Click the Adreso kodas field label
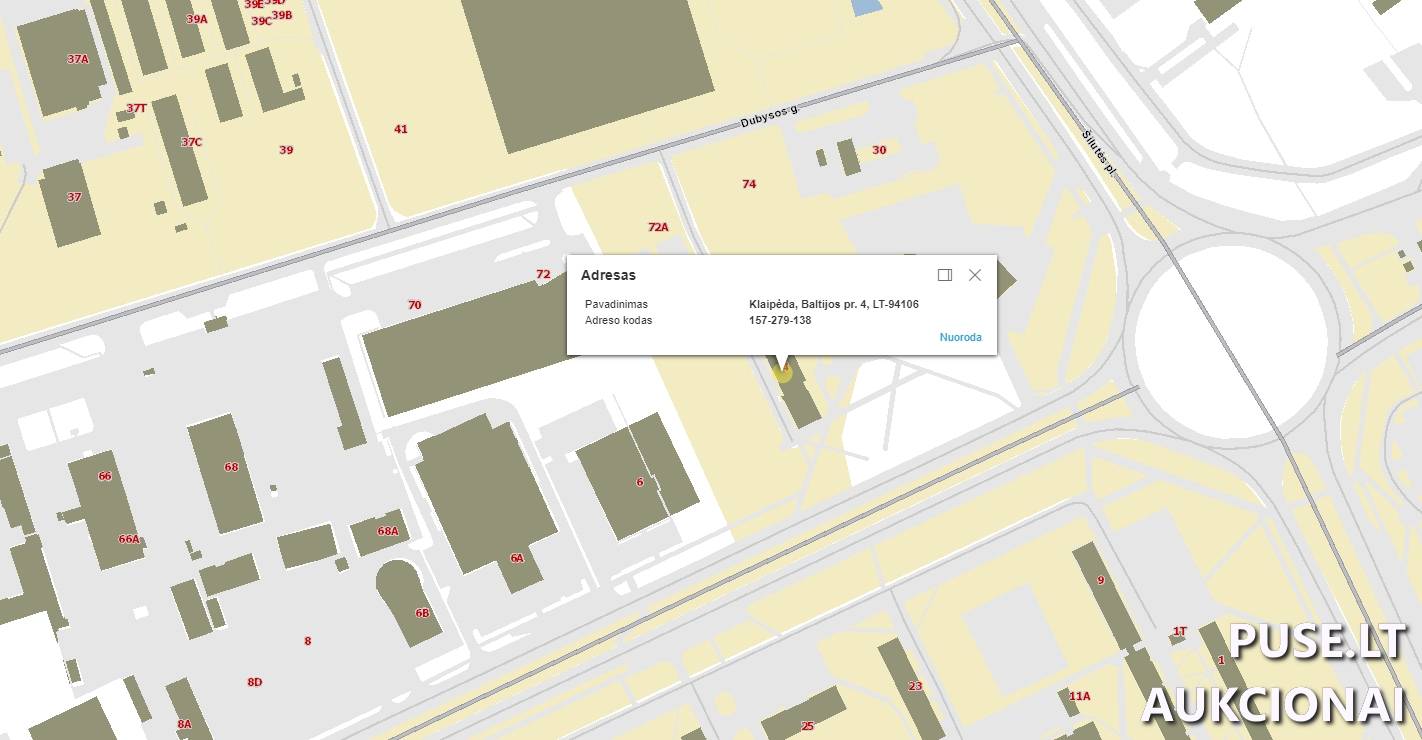1422x740 pixels. click(618, 320)
